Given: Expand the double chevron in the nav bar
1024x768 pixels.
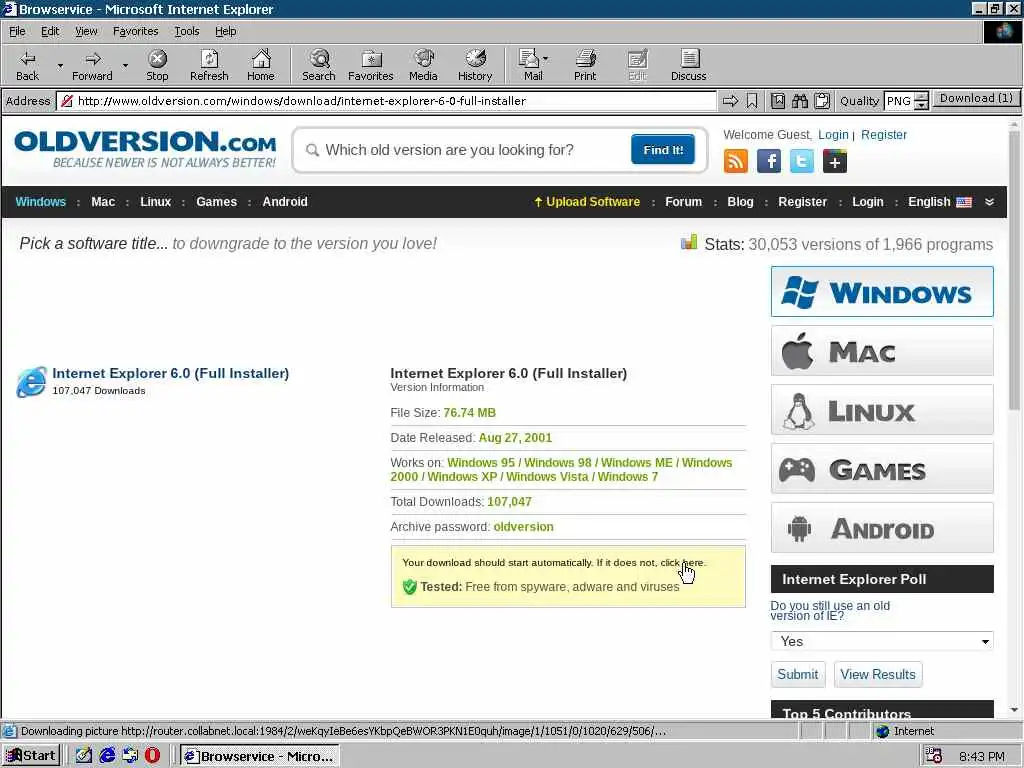Looking at the screenshot, I should pyautogui.click(x=989, y=202).
